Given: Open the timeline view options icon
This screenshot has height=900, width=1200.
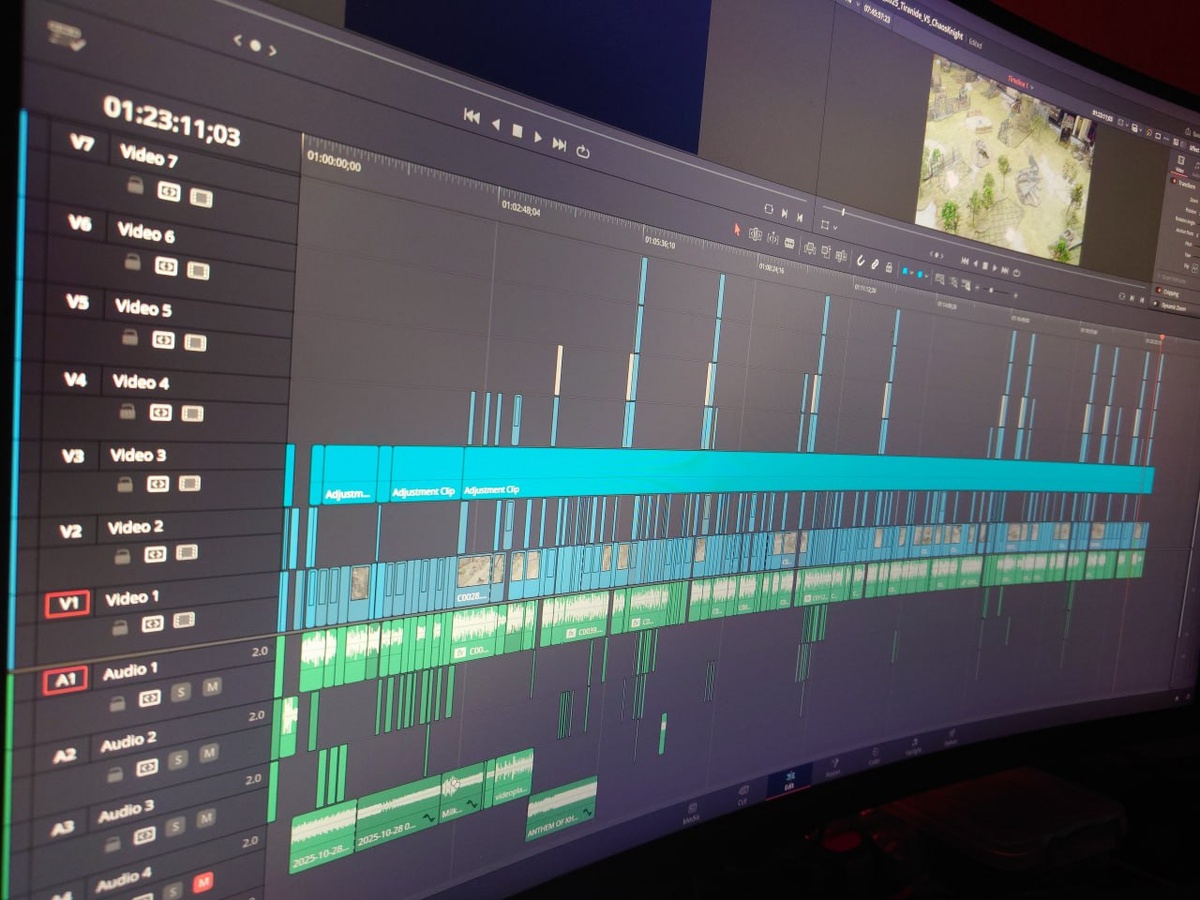Looking at the screenshot, I should pos(69,36).
